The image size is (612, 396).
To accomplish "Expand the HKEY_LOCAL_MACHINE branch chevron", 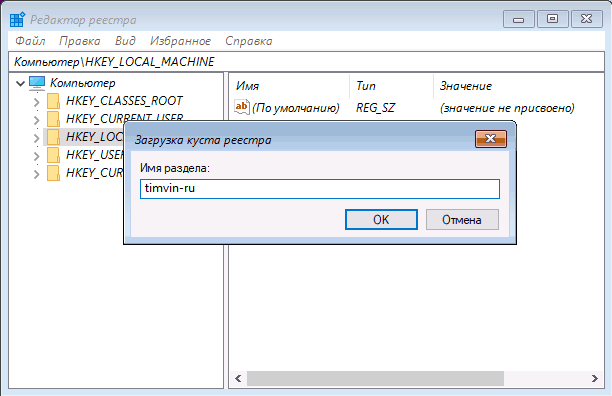I will click(x=36, y=138).
